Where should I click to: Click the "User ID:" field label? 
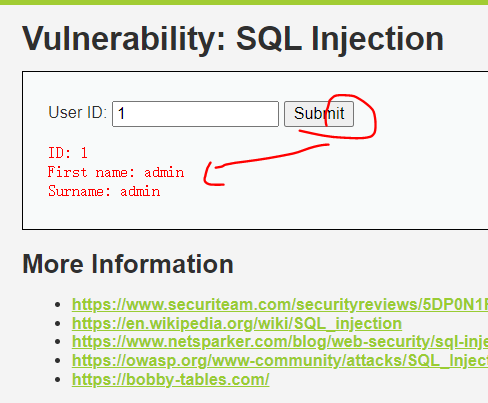coord(77,113)
